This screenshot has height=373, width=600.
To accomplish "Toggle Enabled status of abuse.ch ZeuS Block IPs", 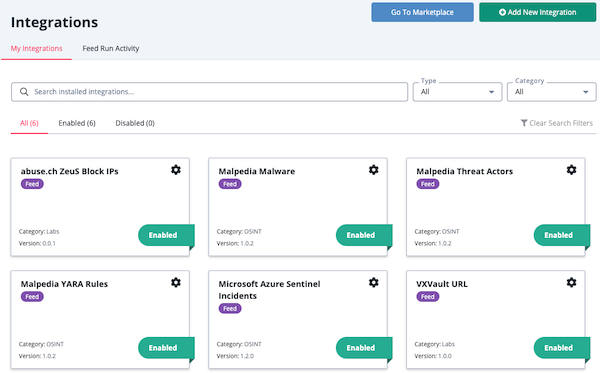I will [x=166, y=235].
